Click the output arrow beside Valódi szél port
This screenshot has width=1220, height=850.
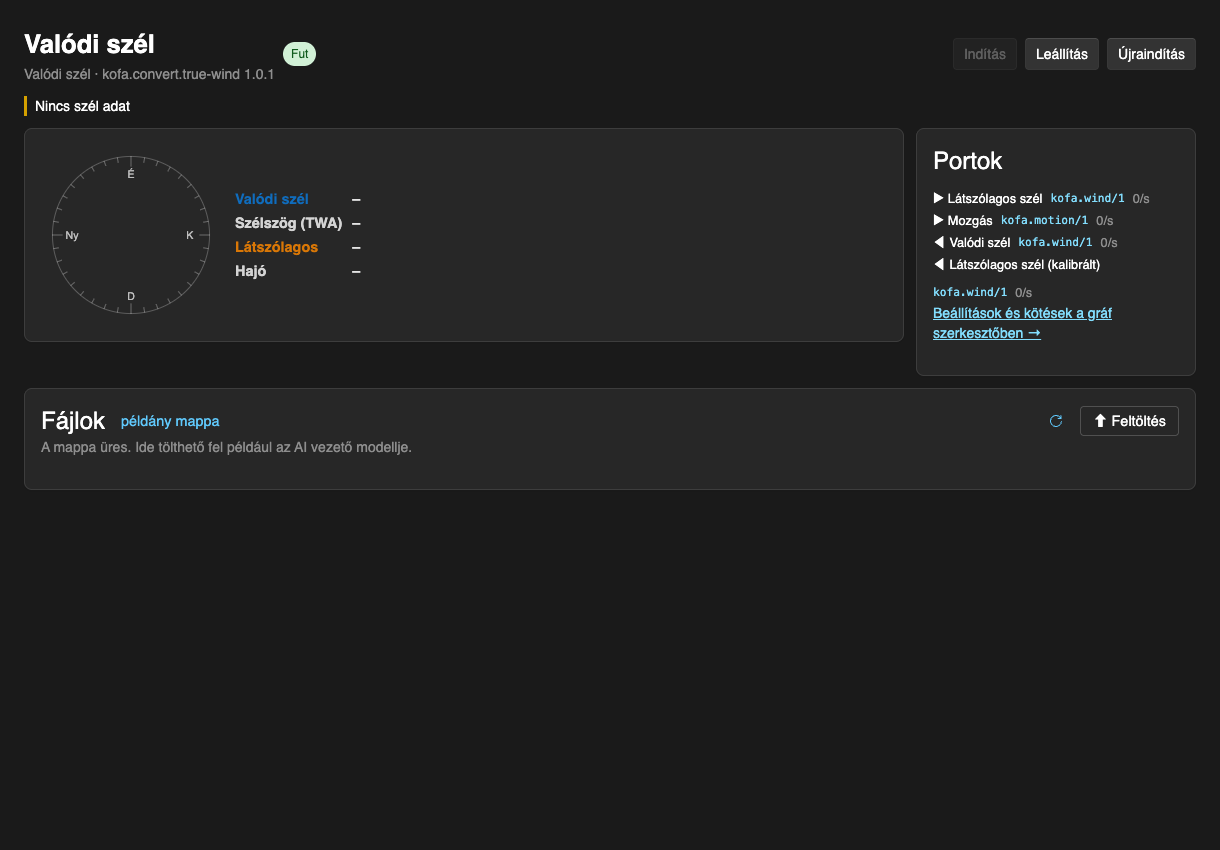point(938,242)
